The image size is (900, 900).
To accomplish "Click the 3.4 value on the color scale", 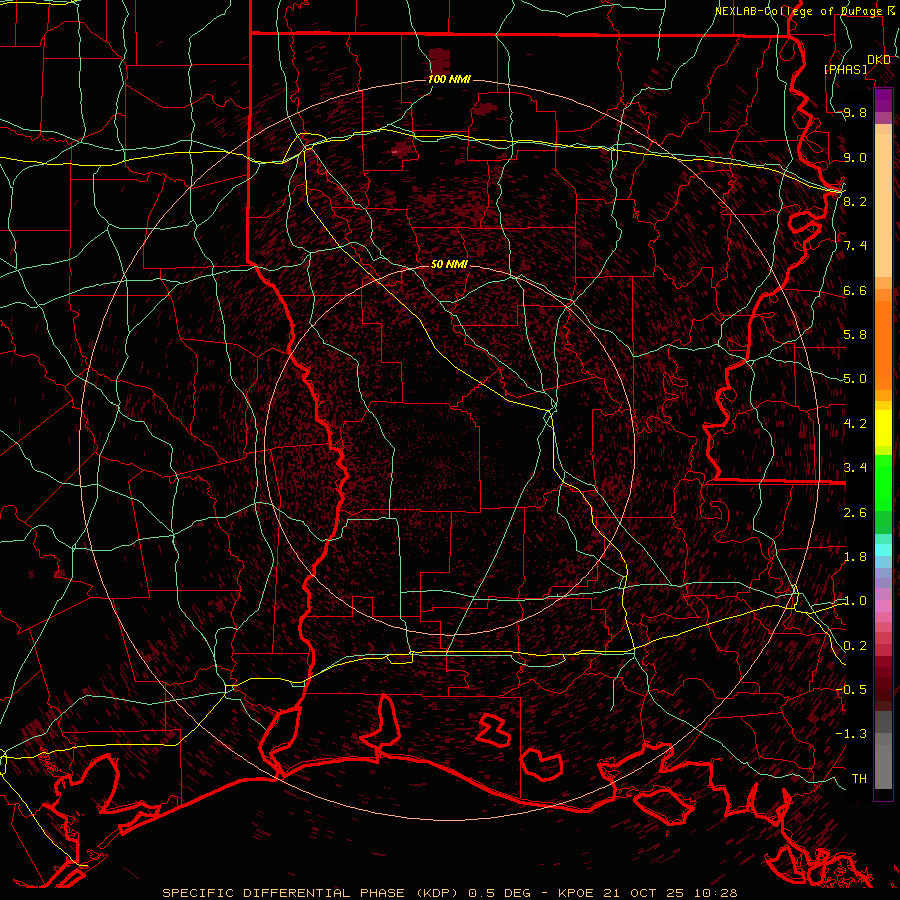I will point(855,467).
